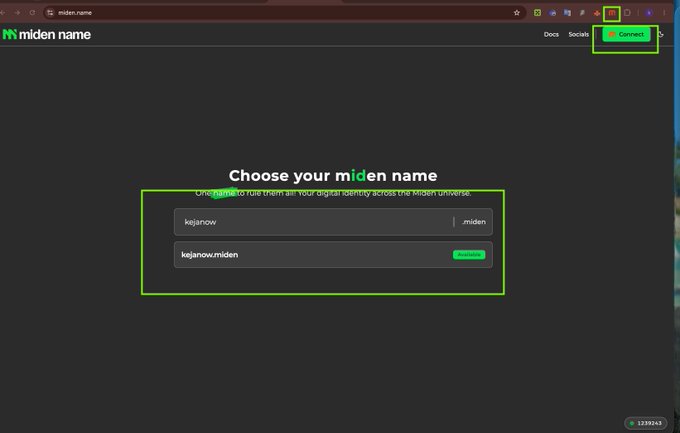Toggle the dark mode moon icon
This screenshot has width=680, height=433.
click(x=660, y=34)
